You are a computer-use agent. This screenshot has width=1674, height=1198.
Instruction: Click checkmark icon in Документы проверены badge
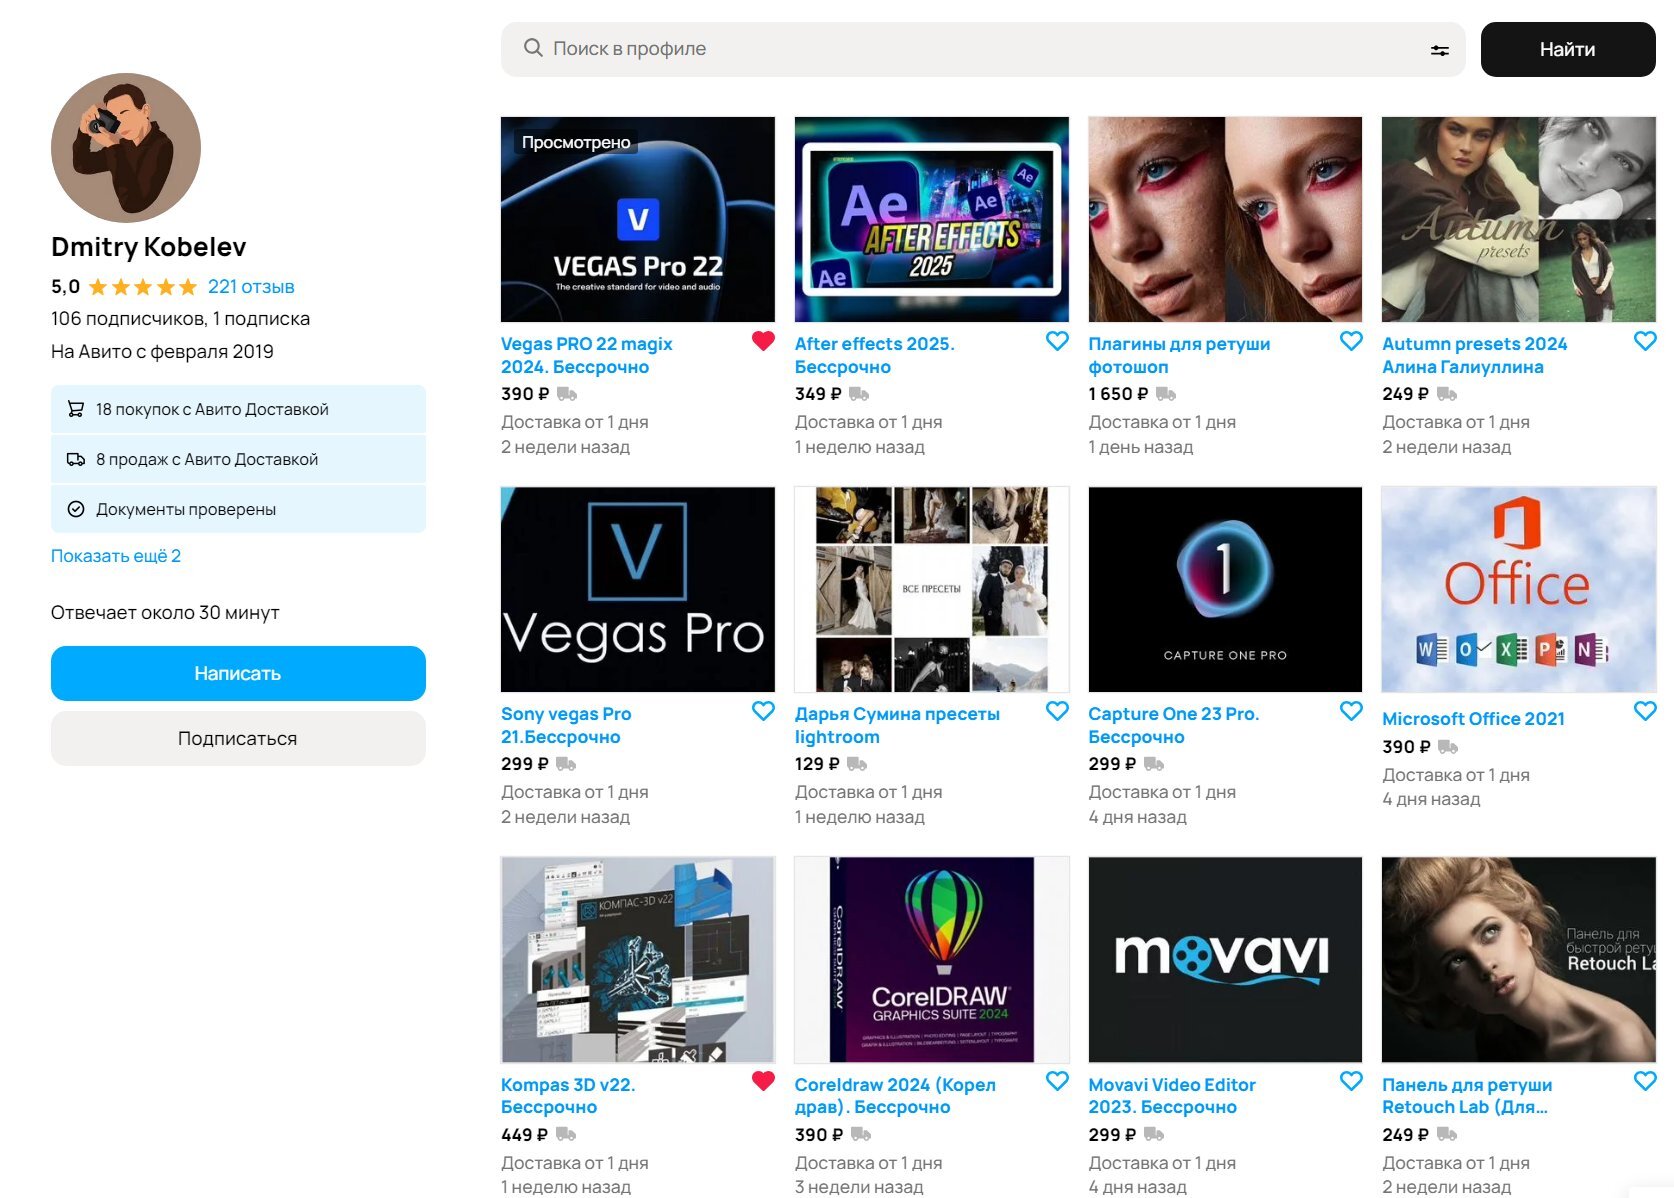coord(76,509)
